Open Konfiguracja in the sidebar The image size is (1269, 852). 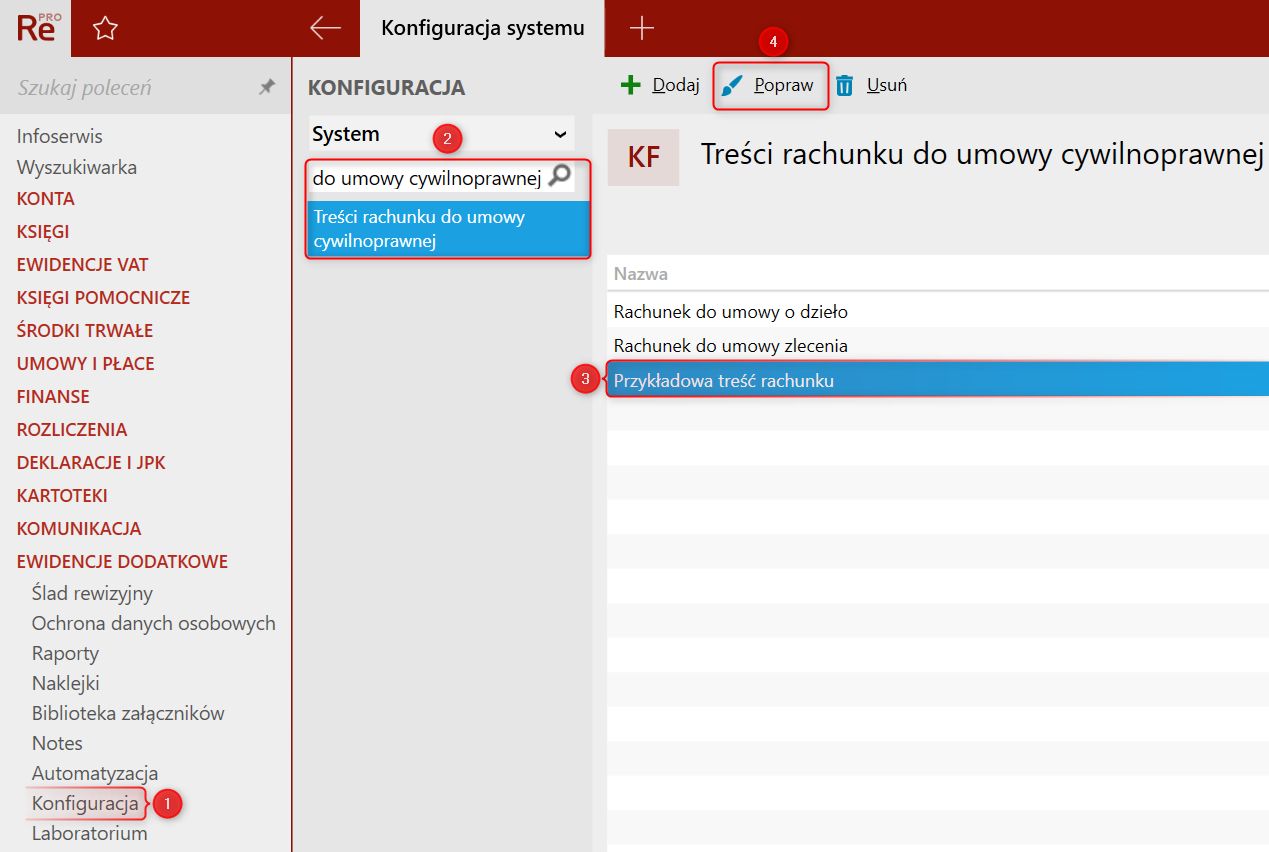point(85,804)
